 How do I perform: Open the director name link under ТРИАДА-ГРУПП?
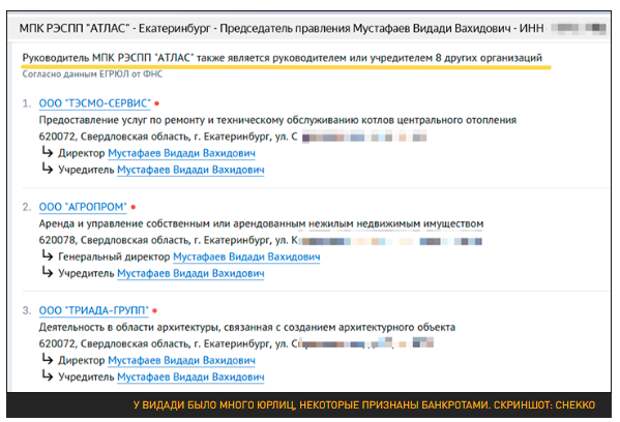click(181, 360)
